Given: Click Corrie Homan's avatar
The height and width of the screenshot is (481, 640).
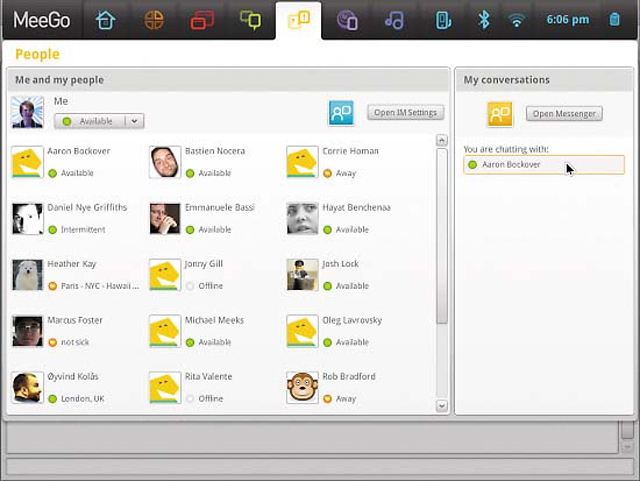Looking at the screenshot, I should click(302, 162).
